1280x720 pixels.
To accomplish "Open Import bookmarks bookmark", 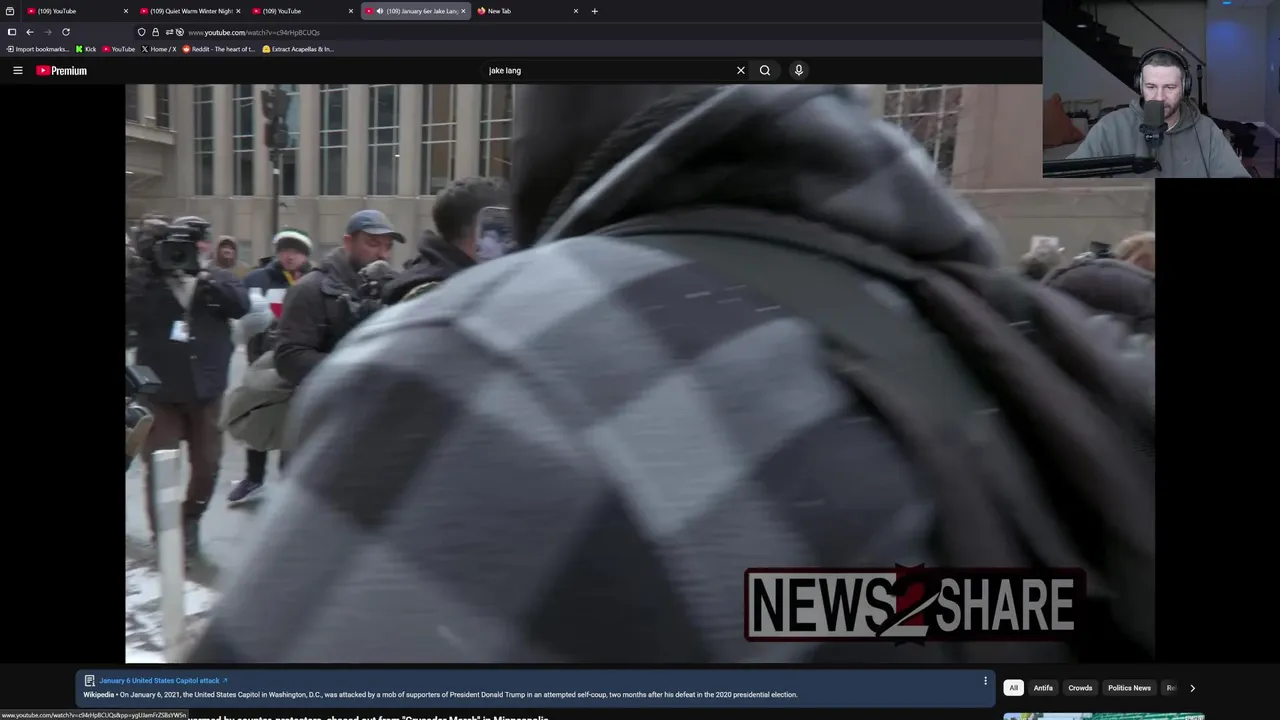I will pos(38,49).
